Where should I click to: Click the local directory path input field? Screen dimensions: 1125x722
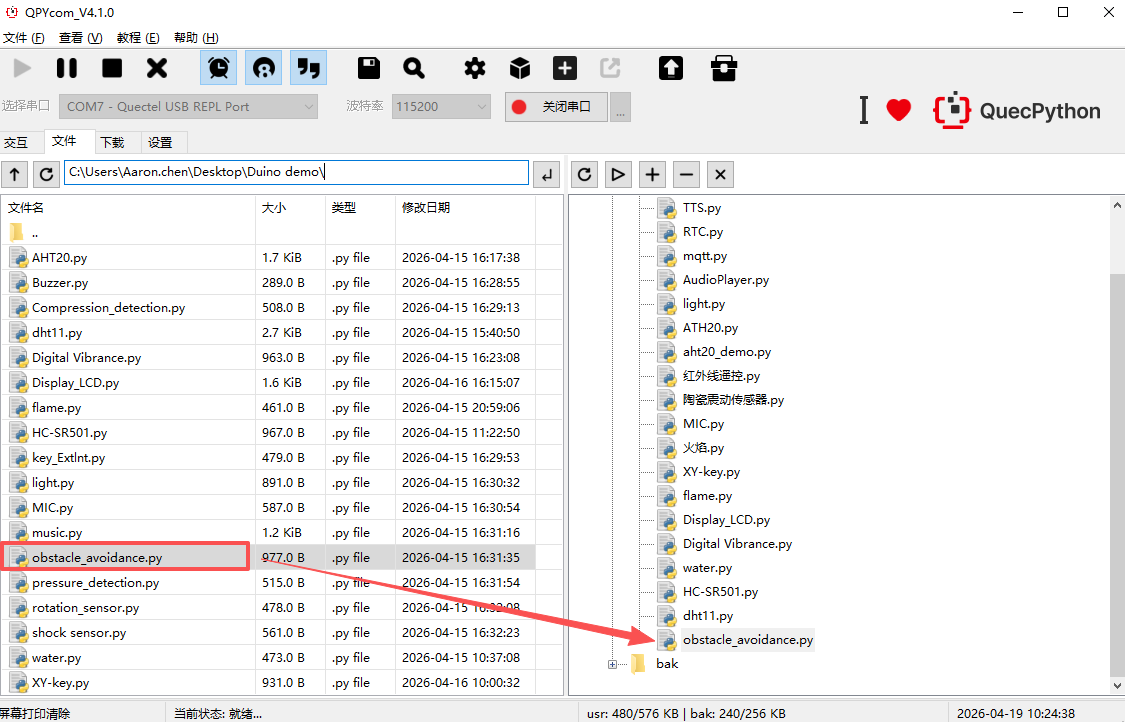296,172
